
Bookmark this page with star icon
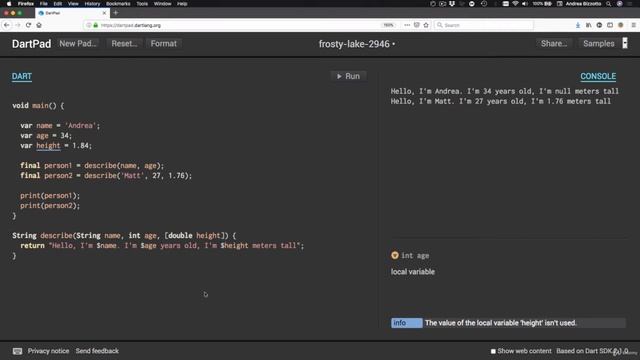point(426,25)
